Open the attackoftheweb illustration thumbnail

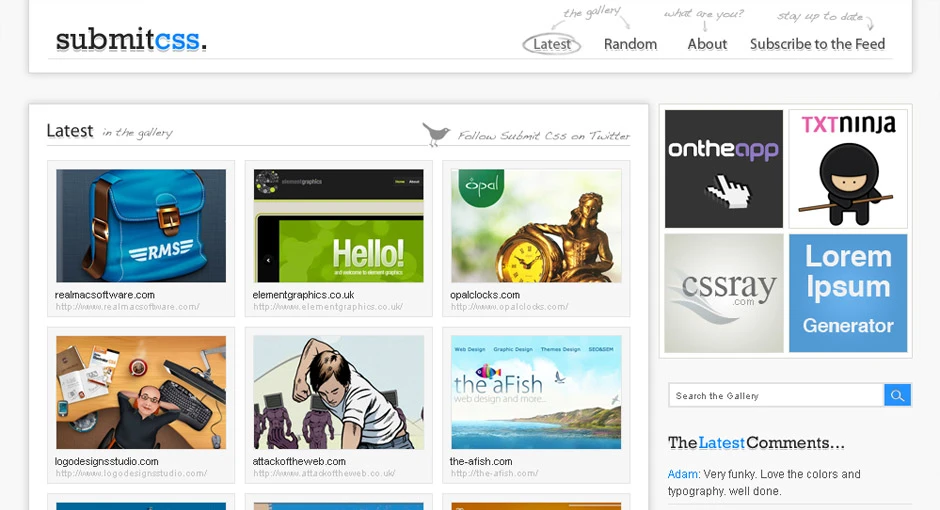tap(338, 392)
